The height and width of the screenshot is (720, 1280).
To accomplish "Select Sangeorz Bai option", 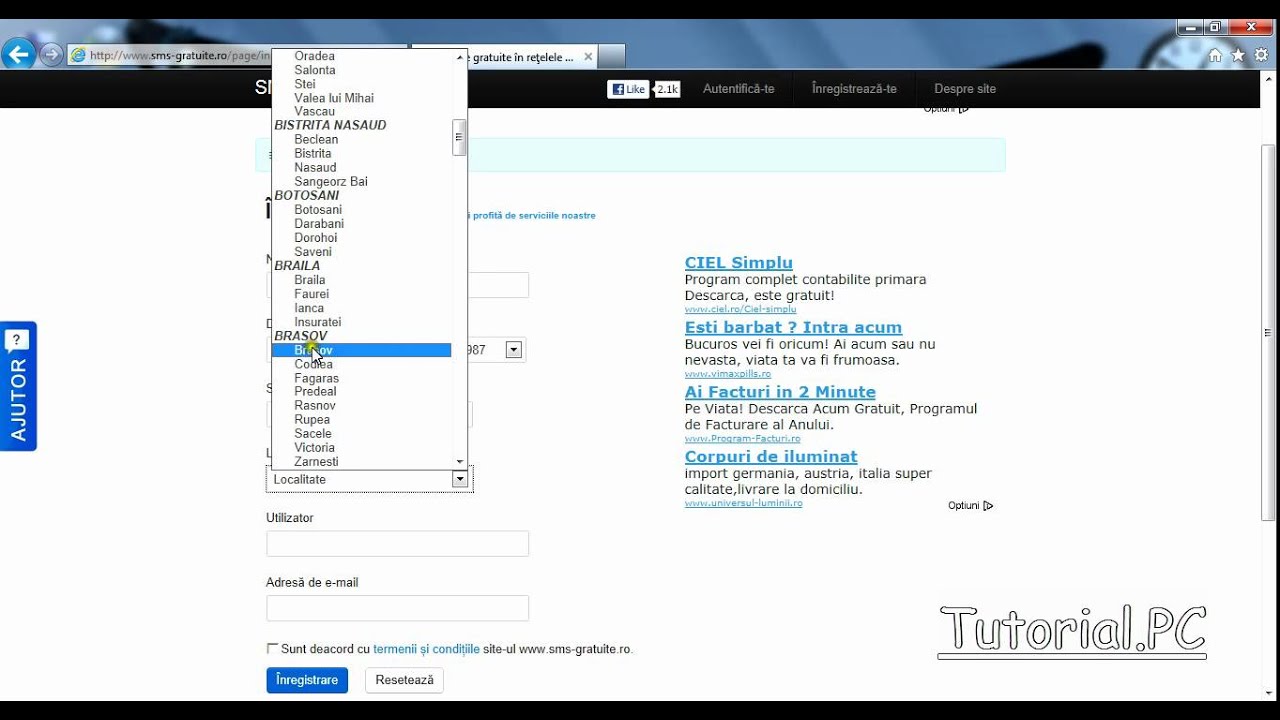I will coord(331,181).
